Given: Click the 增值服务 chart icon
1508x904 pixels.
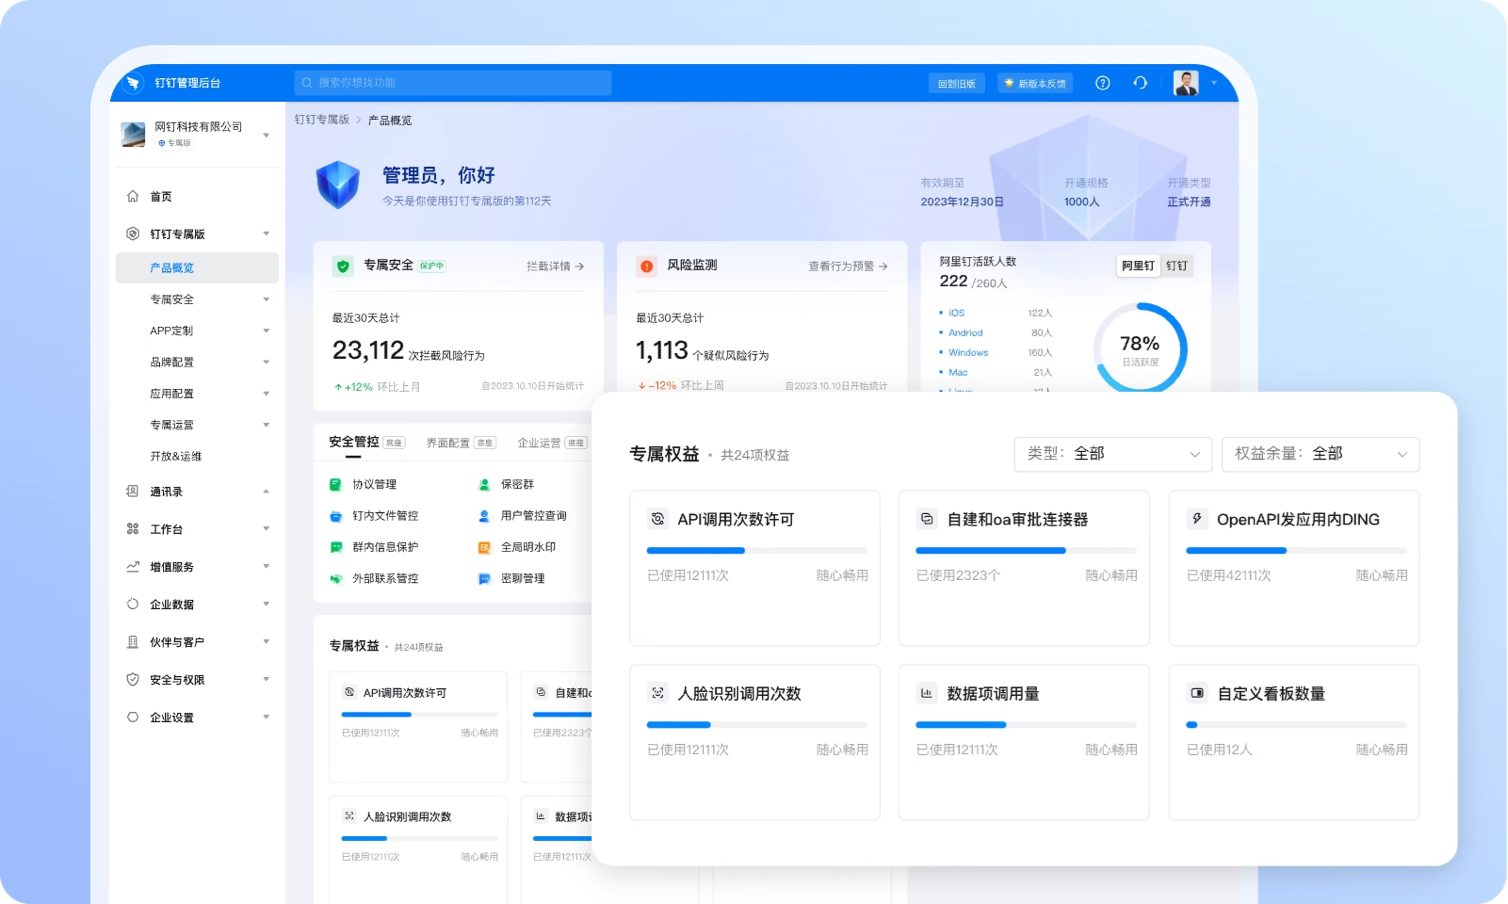Looking at the screenshot, I should click(132, 567).
